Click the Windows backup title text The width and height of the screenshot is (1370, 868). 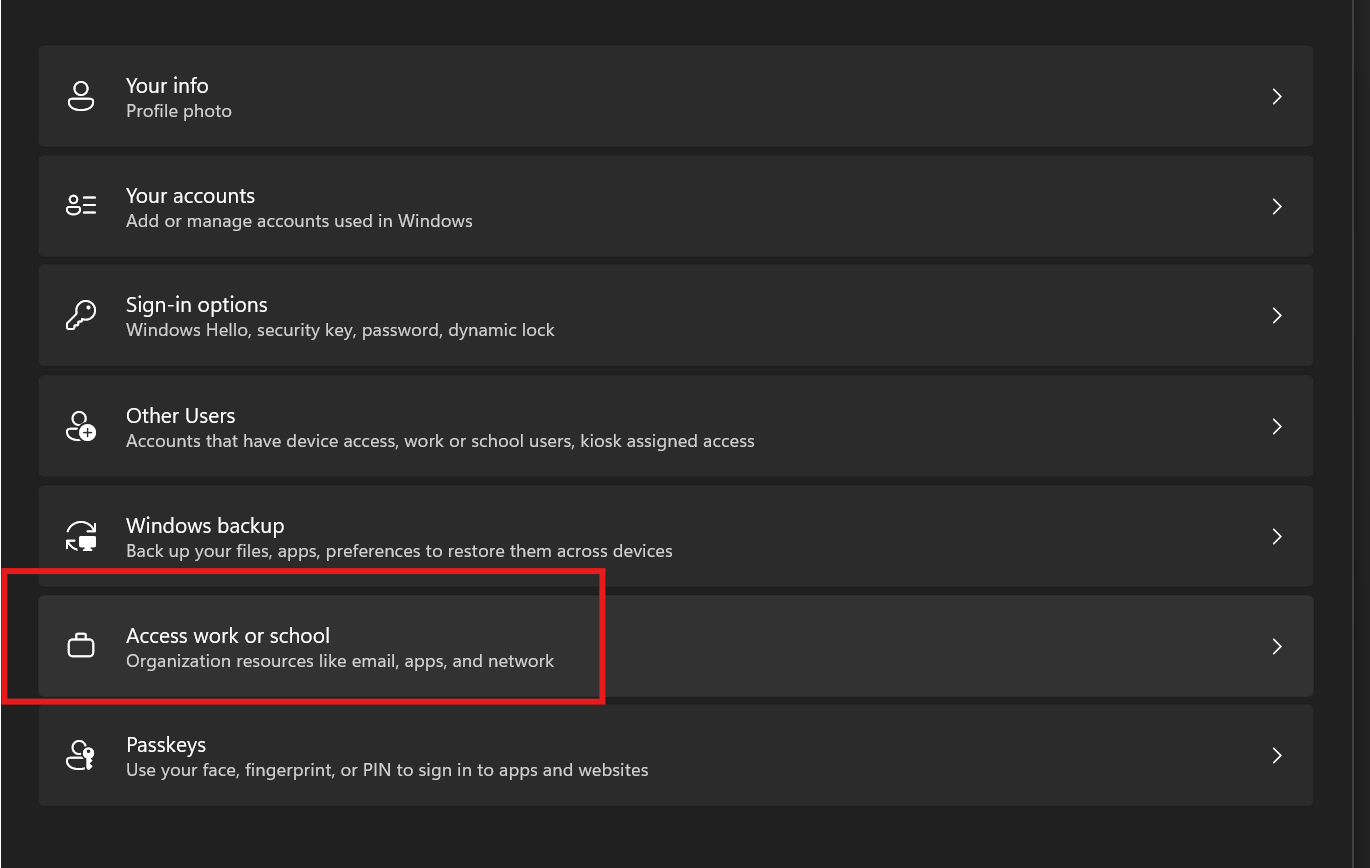pyautogui.click(x=205, y=525)
